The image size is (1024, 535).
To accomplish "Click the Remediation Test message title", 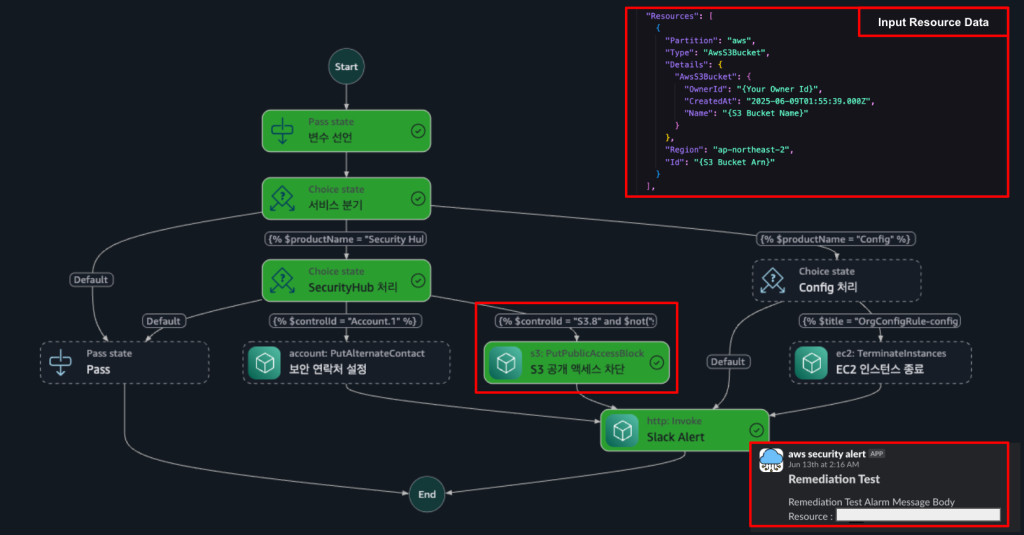I will coord(834,479).
